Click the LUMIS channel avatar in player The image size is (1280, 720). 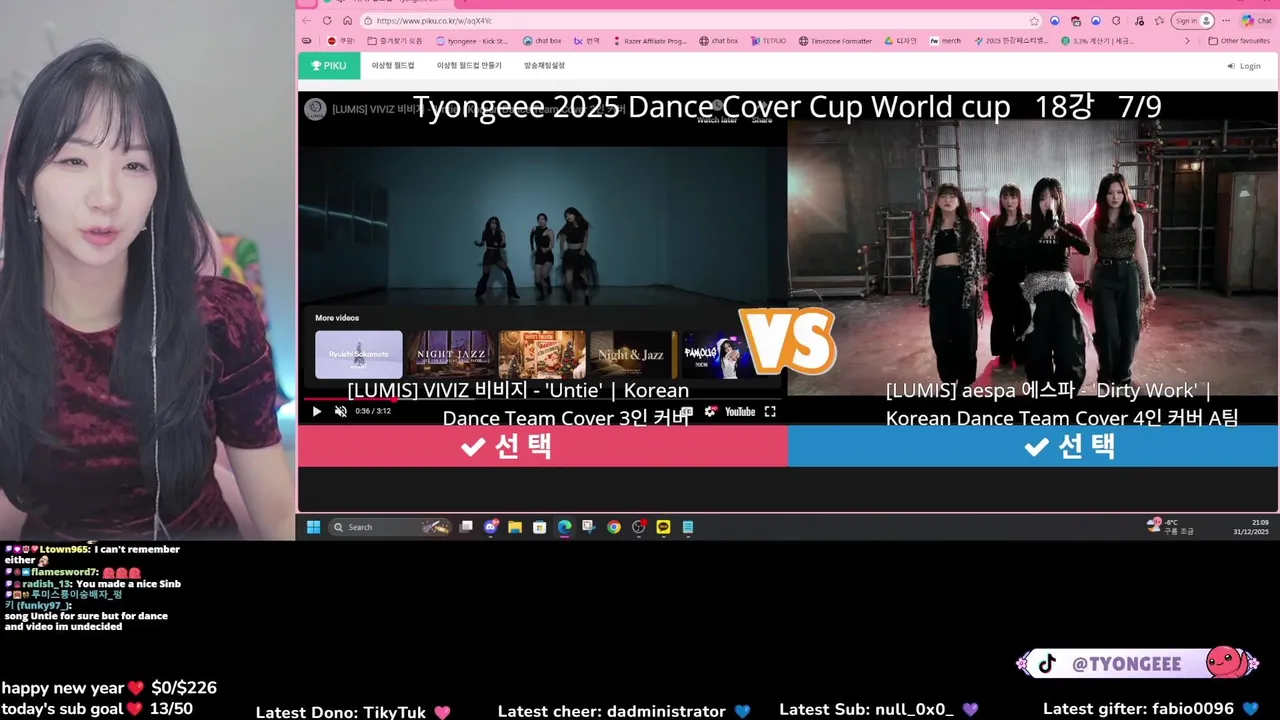click(x=315, y=109)
